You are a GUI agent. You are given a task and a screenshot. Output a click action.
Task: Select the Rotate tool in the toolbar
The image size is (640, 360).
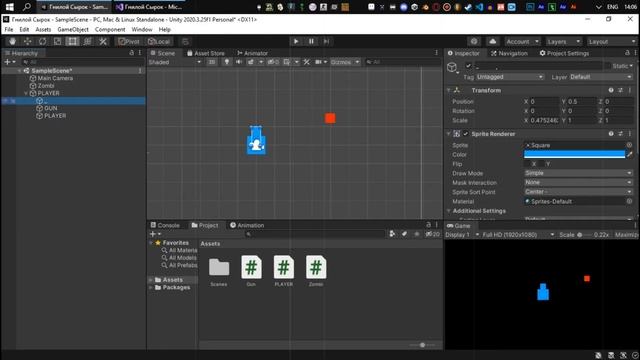(42, 41)
